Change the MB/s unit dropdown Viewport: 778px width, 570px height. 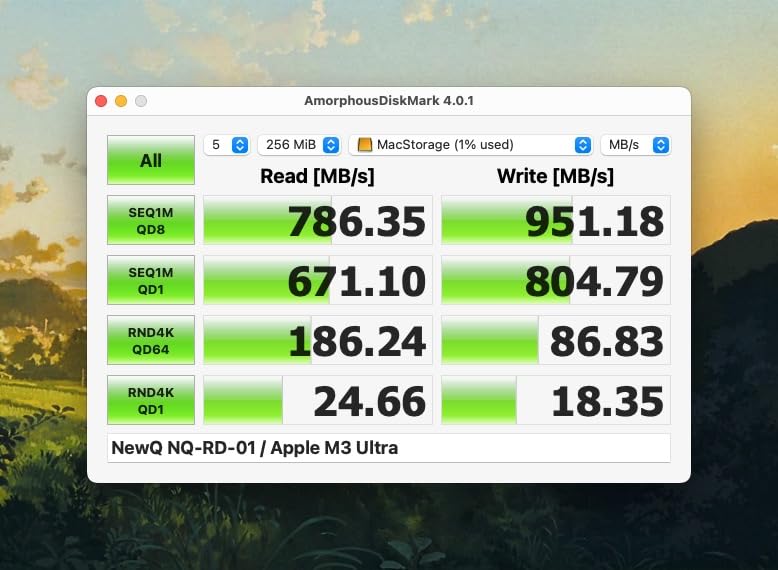tap(636, 145)
